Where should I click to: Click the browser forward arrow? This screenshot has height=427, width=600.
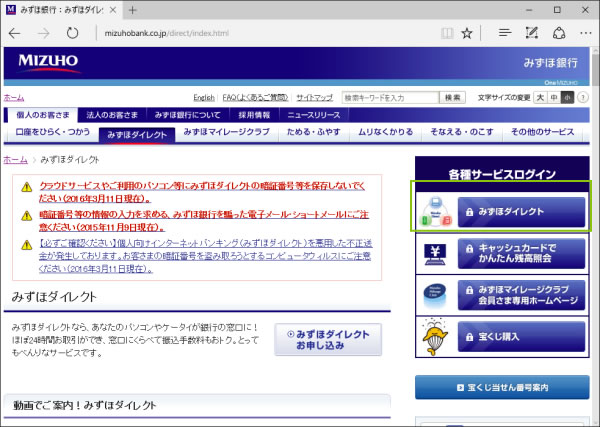point(43,33)
